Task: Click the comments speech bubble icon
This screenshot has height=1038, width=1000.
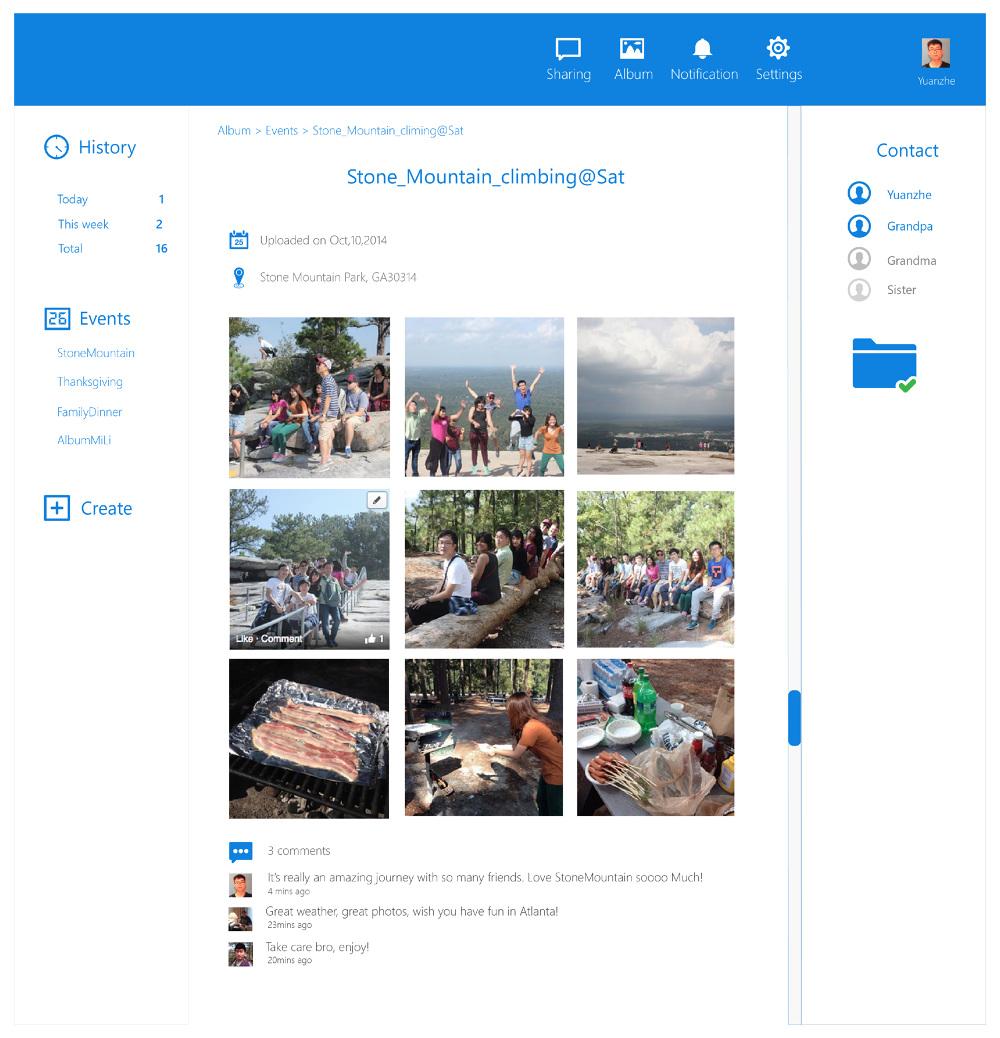Action: pyautogui.click(x=240, y=852)
